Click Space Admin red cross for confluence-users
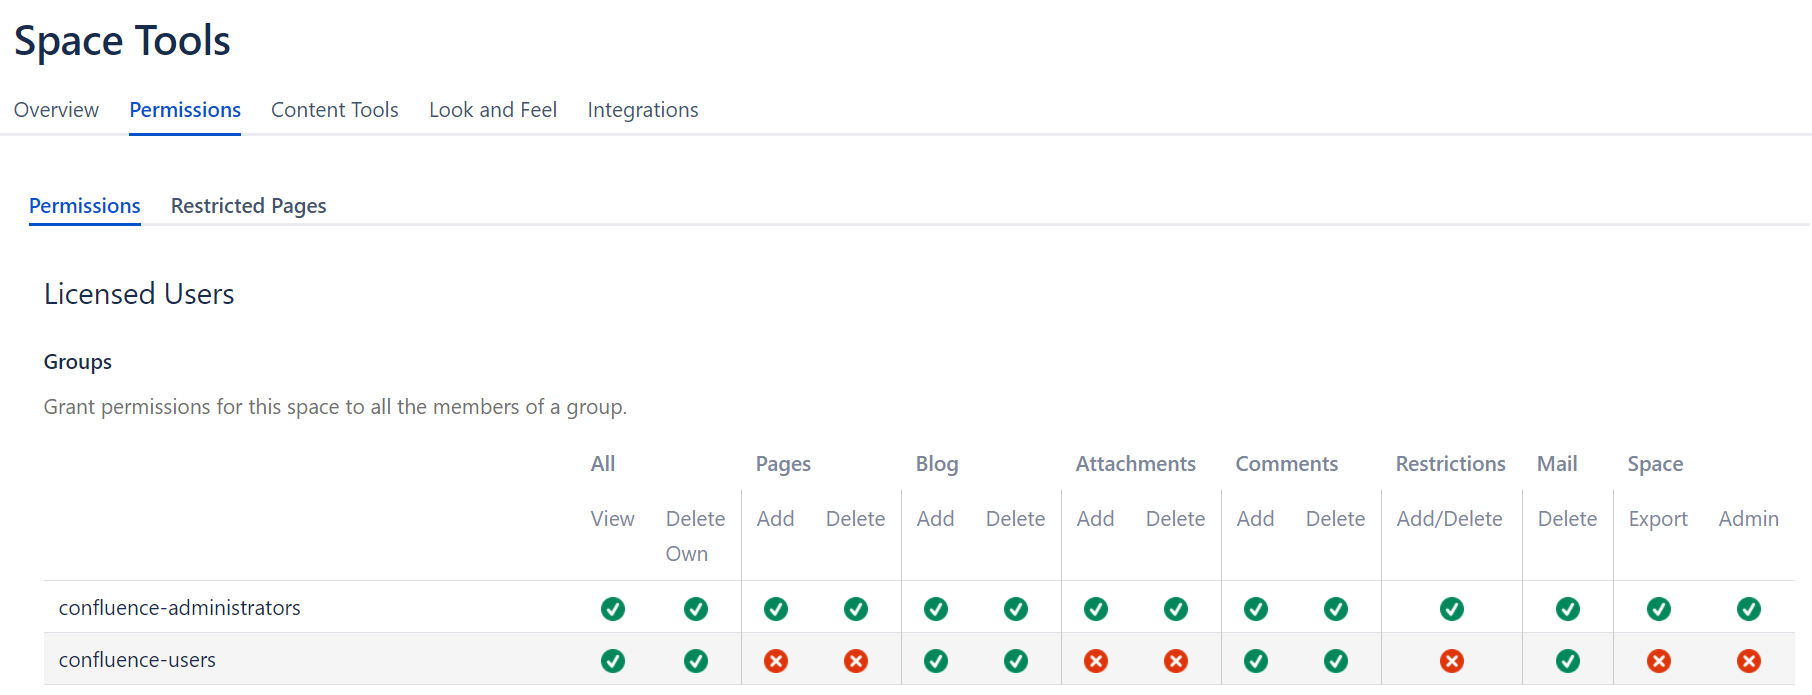Viewport: 1812px width, 695px height. (x=1749, y=661)
